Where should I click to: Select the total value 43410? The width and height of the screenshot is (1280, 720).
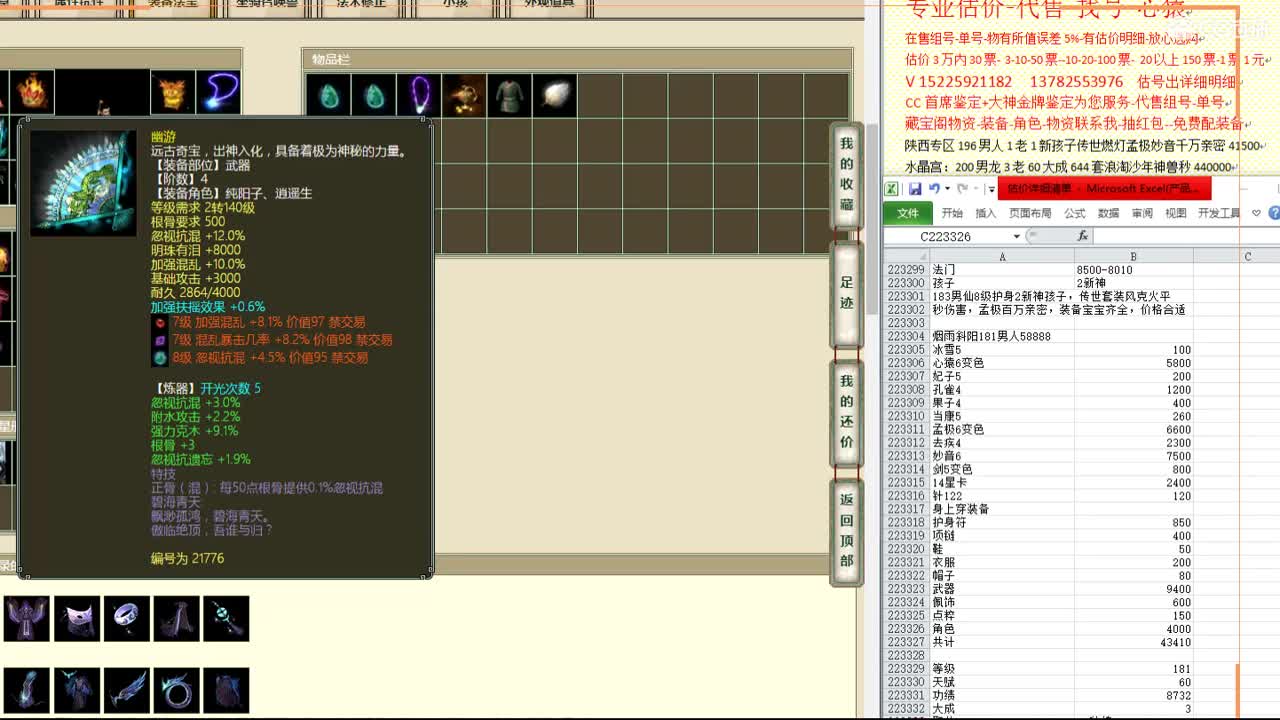[1133, 642]
